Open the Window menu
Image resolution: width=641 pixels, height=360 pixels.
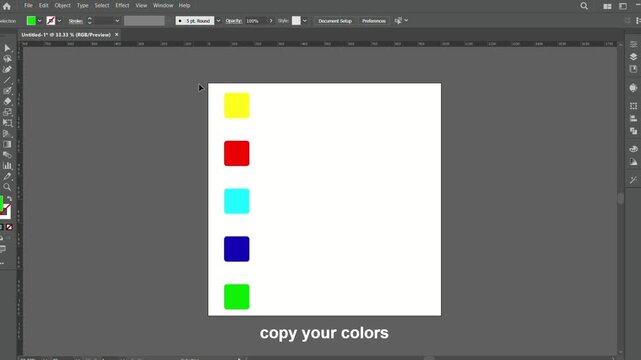click(163, 6)
